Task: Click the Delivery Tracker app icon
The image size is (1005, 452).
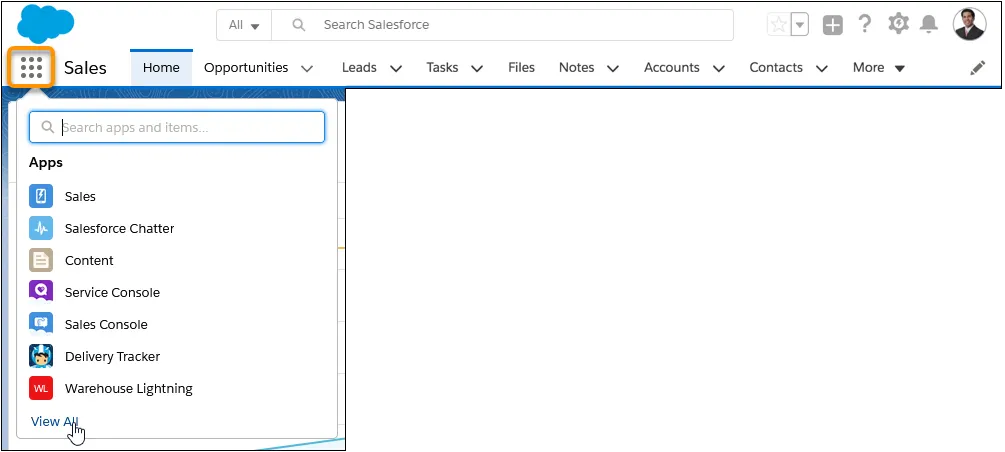Action: 41,356
